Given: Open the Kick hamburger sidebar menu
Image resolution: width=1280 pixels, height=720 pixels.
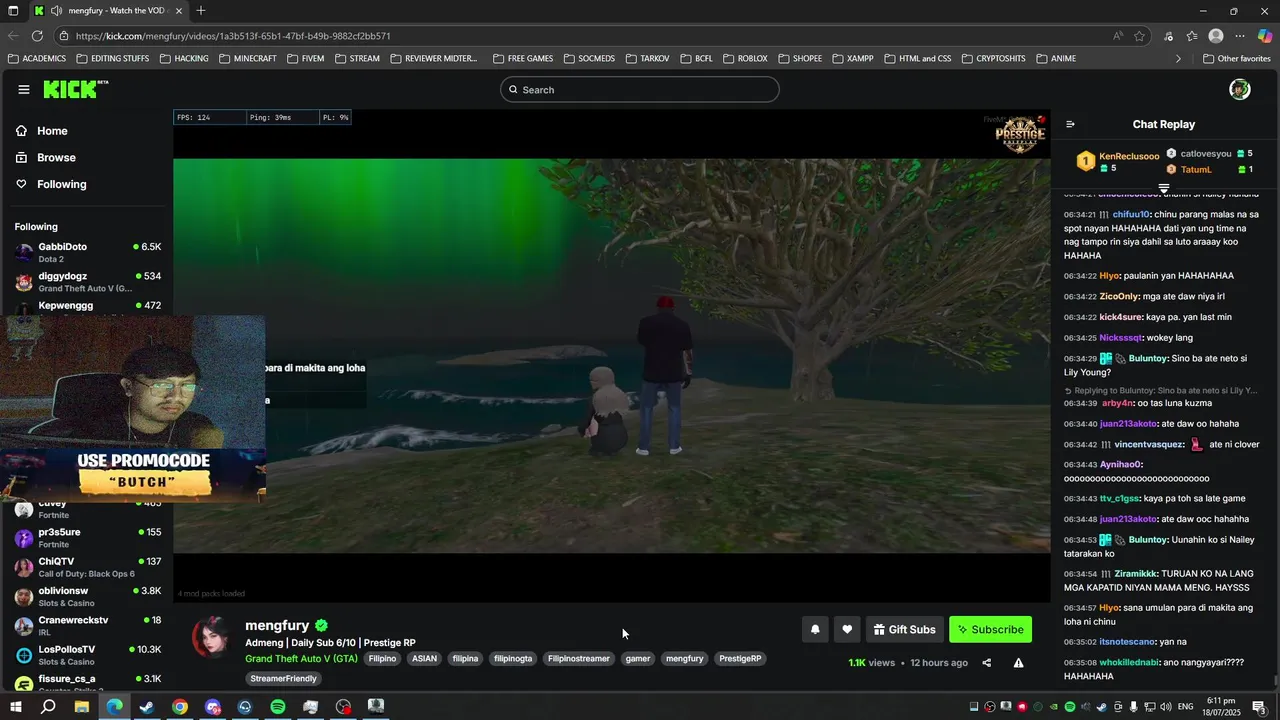Looking at the screenshot, I should 24,89.
